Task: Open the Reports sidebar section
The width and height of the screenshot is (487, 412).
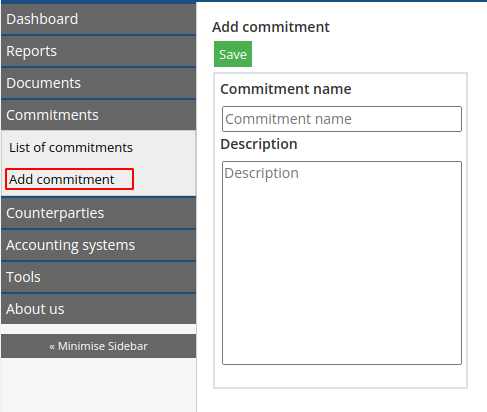Action: pos(98,51)
